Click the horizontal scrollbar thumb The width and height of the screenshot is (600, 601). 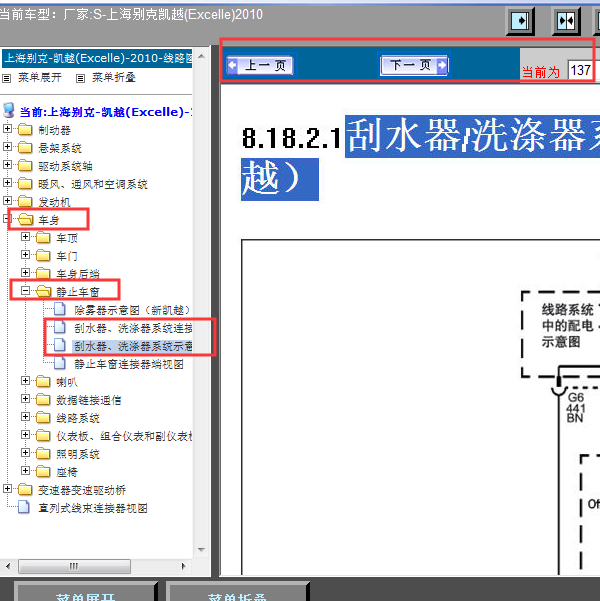pos(74,566)
